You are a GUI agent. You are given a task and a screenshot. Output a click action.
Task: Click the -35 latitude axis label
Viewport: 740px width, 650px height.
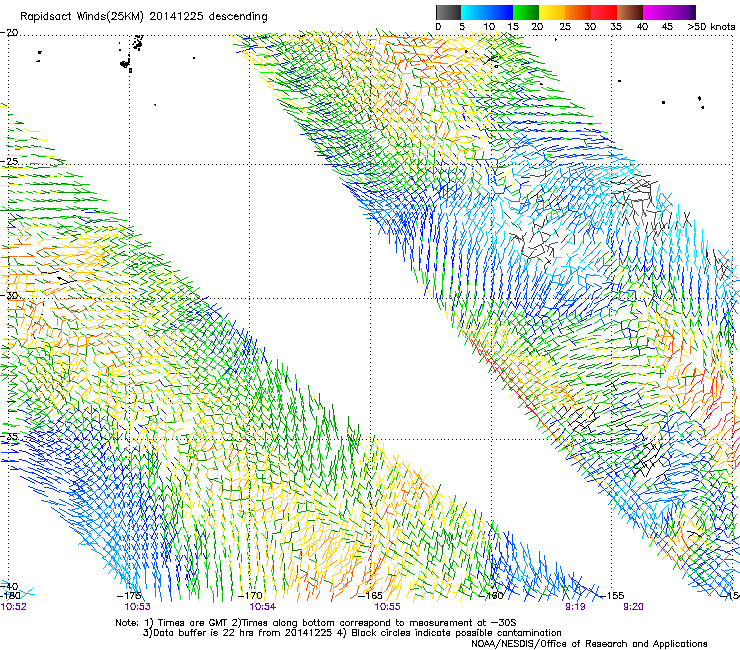pyautogui.click(x=9, y=437)
